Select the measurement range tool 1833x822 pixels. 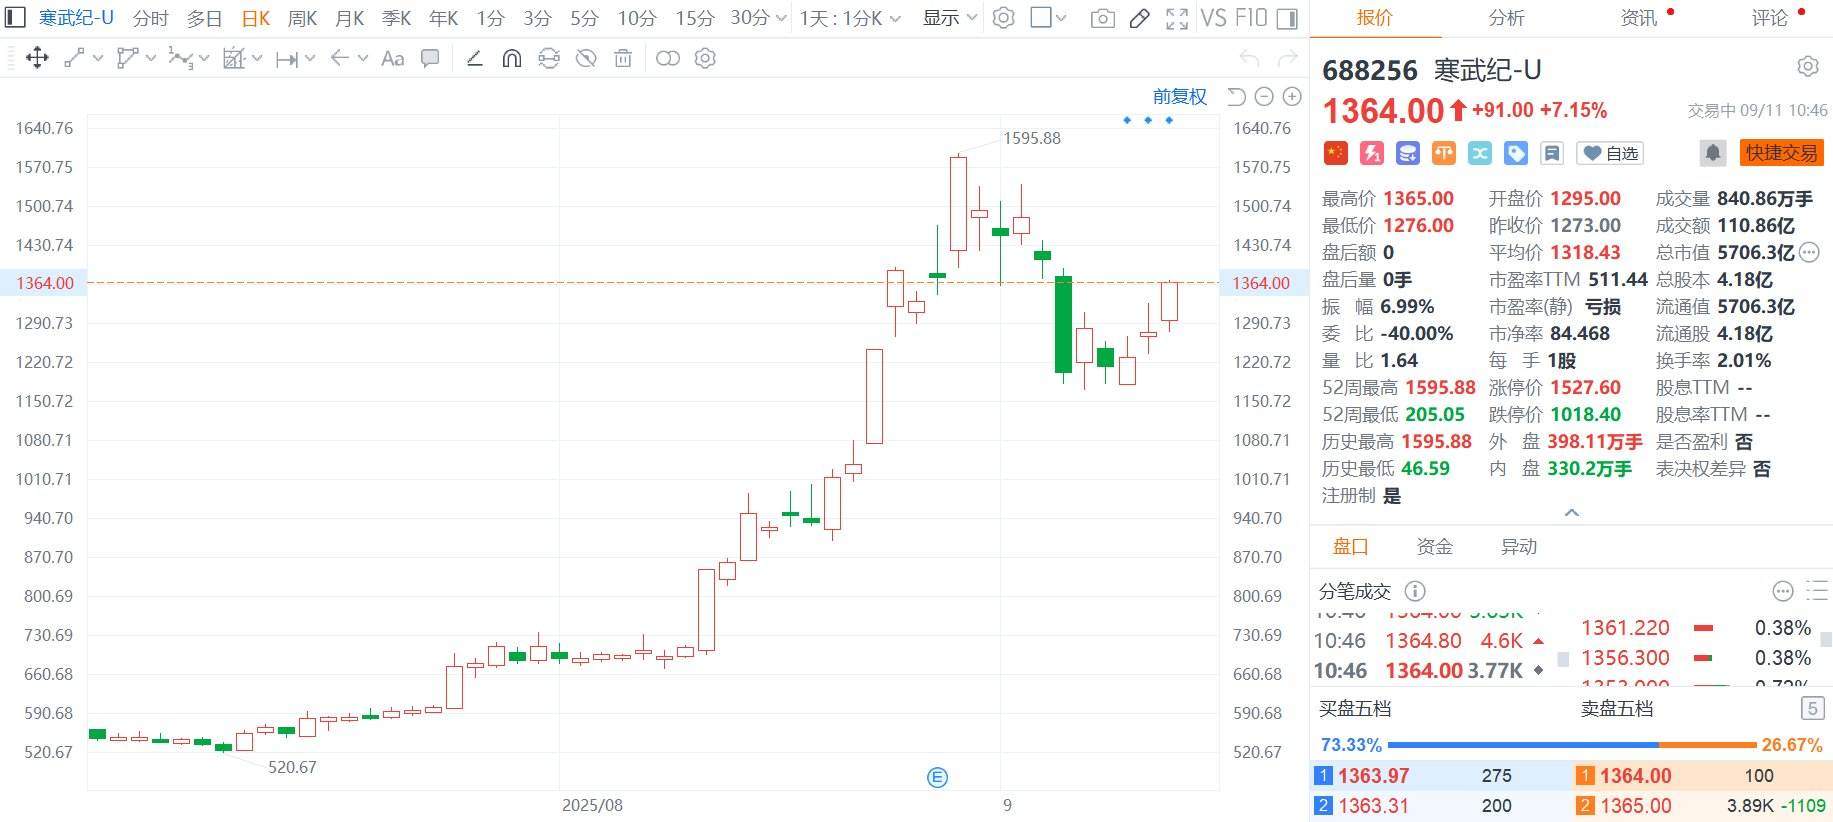tap(286, 59)
